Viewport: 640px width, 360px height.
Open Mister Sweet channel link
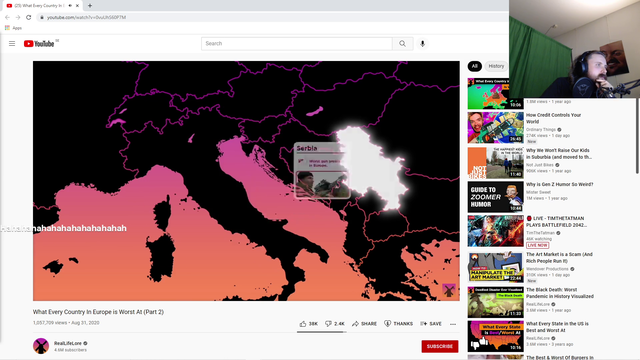tap(538, 192)
